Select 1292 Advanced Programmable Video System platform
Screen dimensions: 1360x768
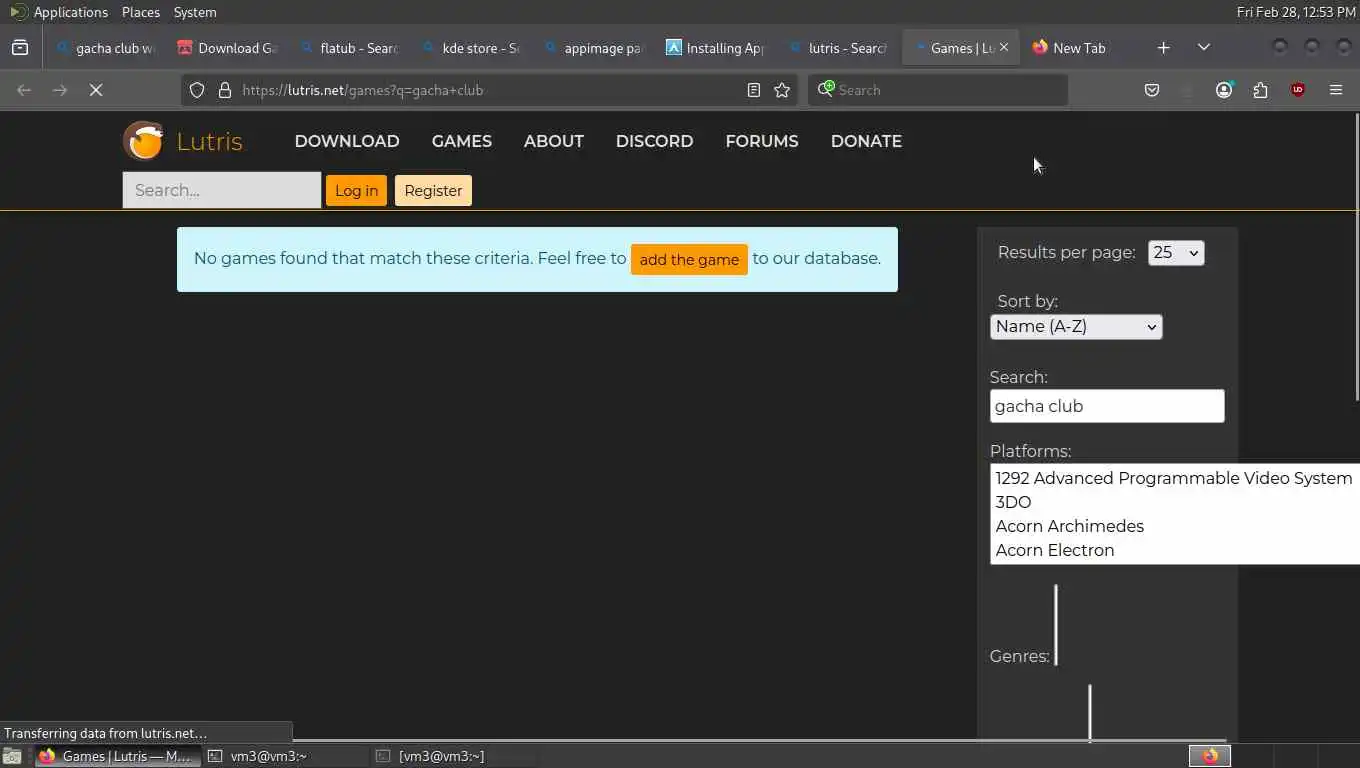point(1174,478)
